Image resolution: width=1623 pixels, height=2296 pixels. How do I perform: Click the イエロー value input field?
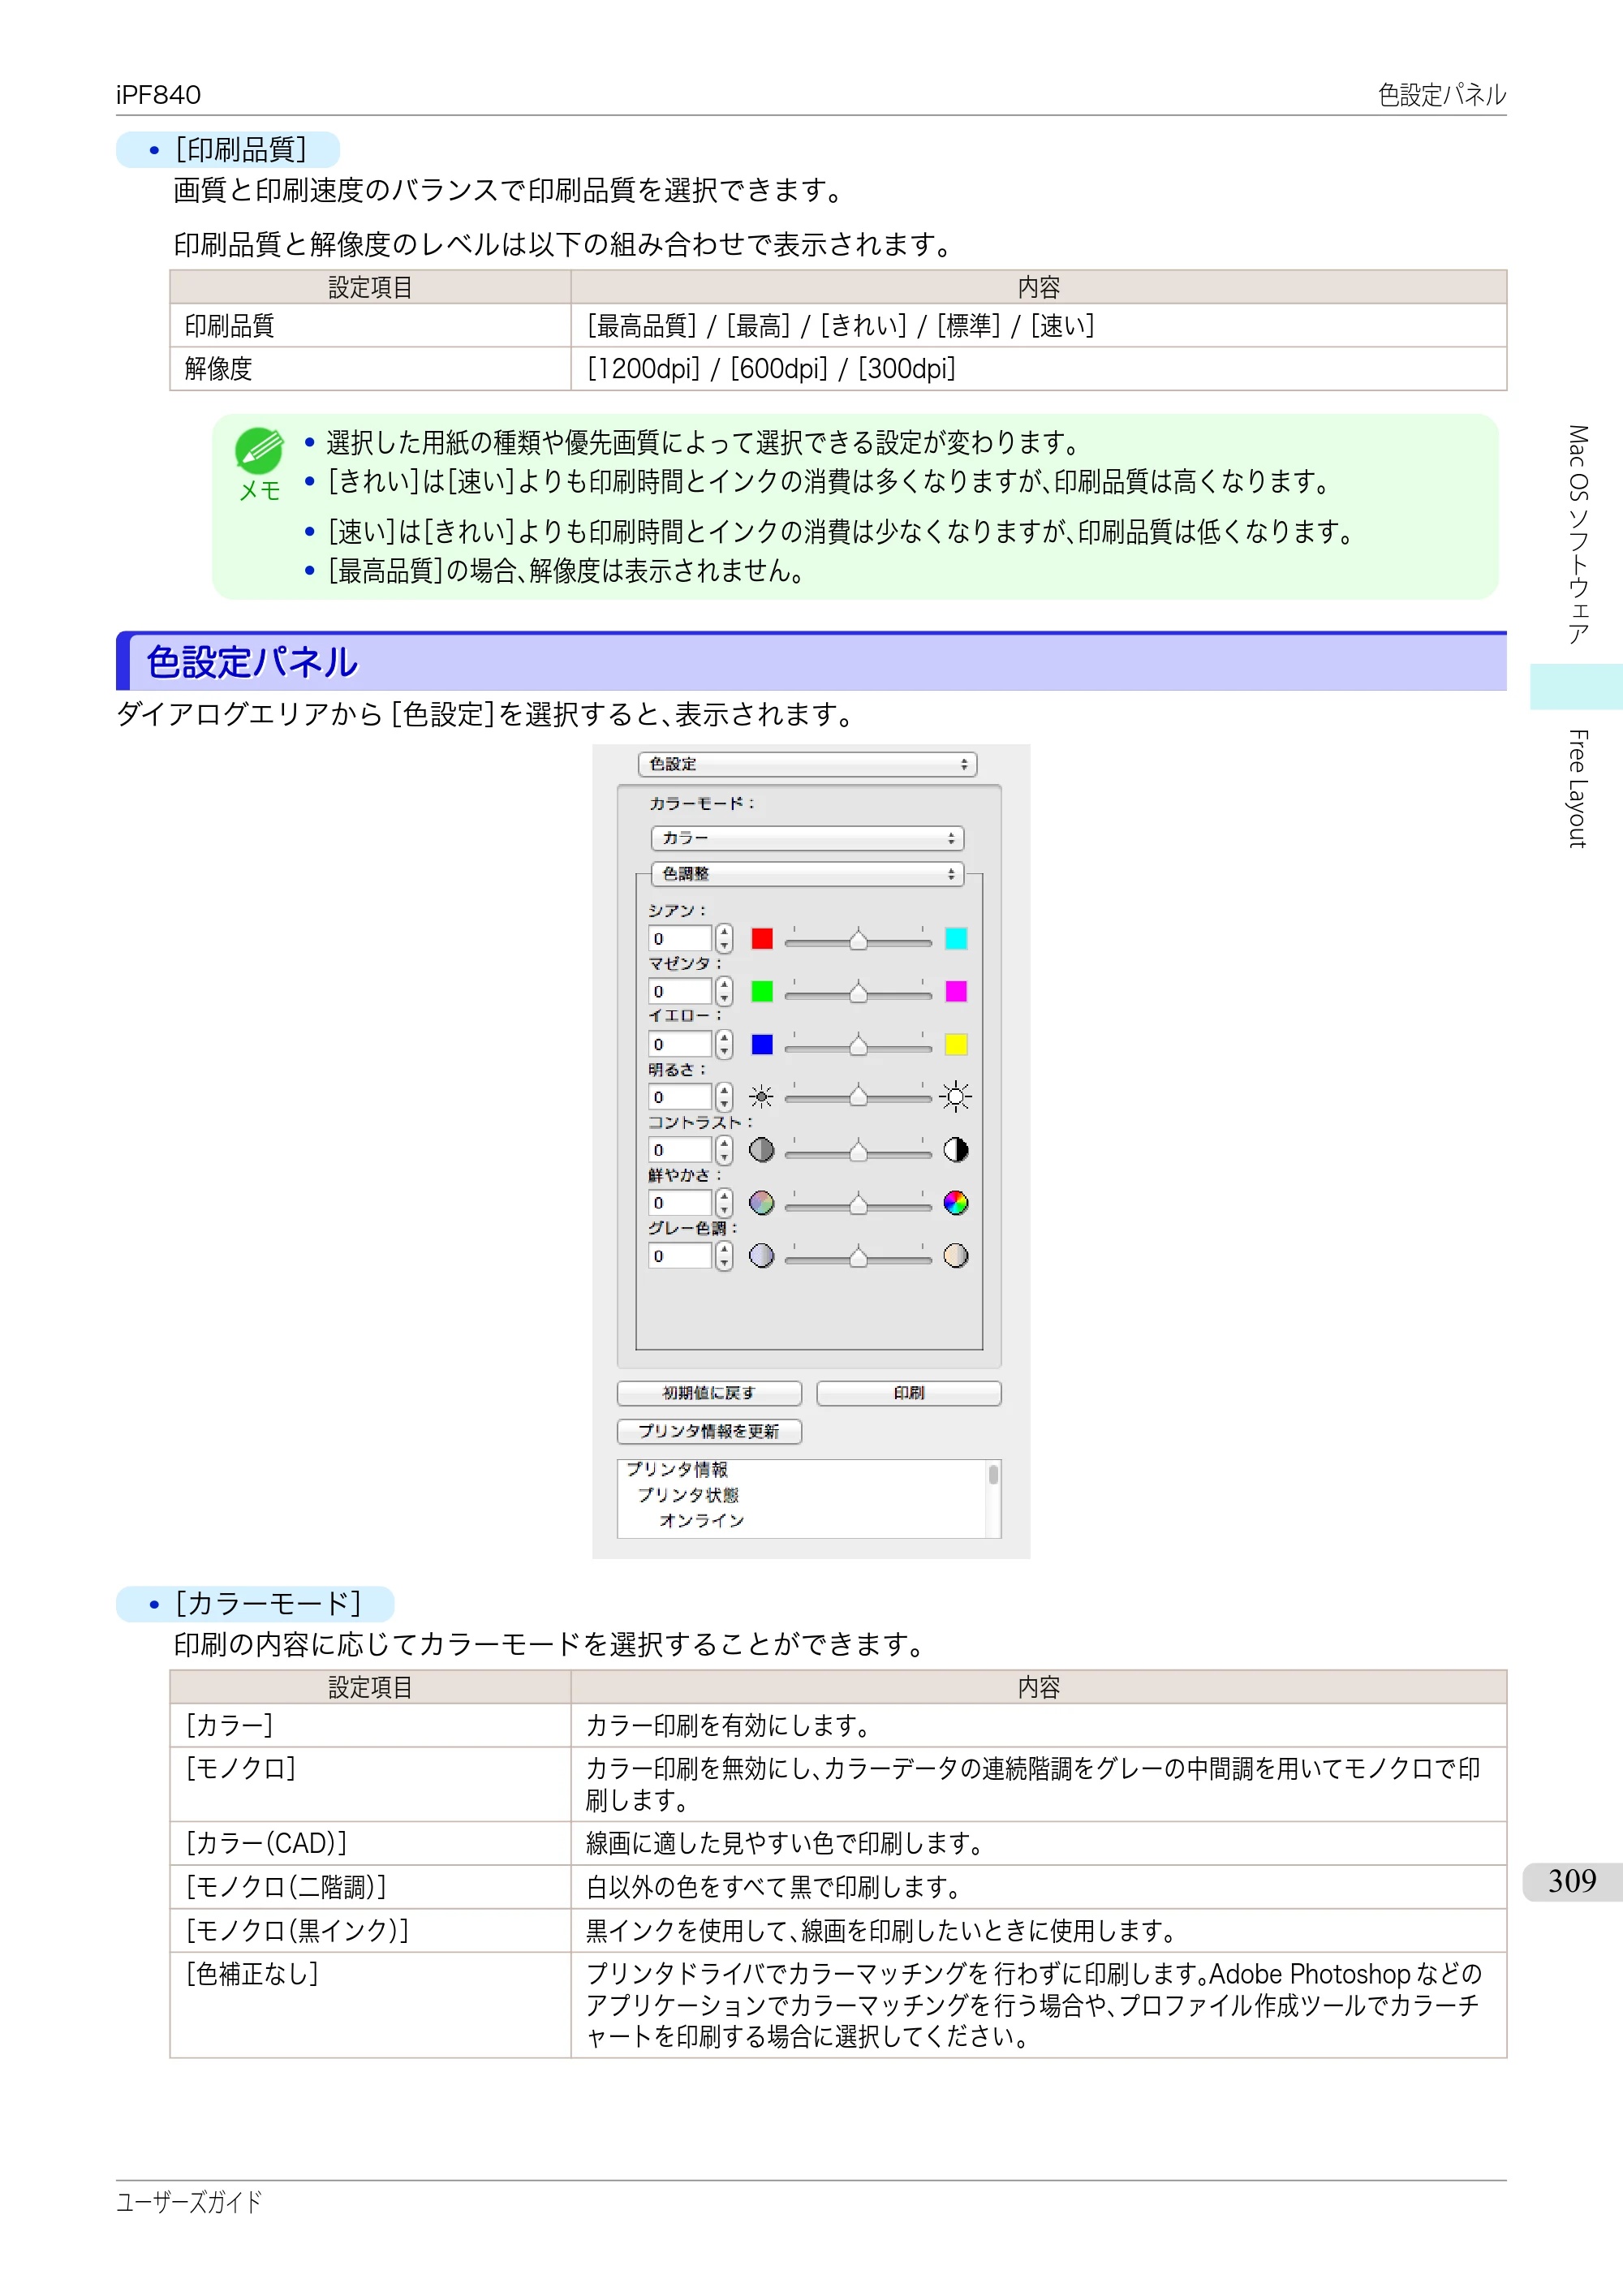click(680, 1045)
